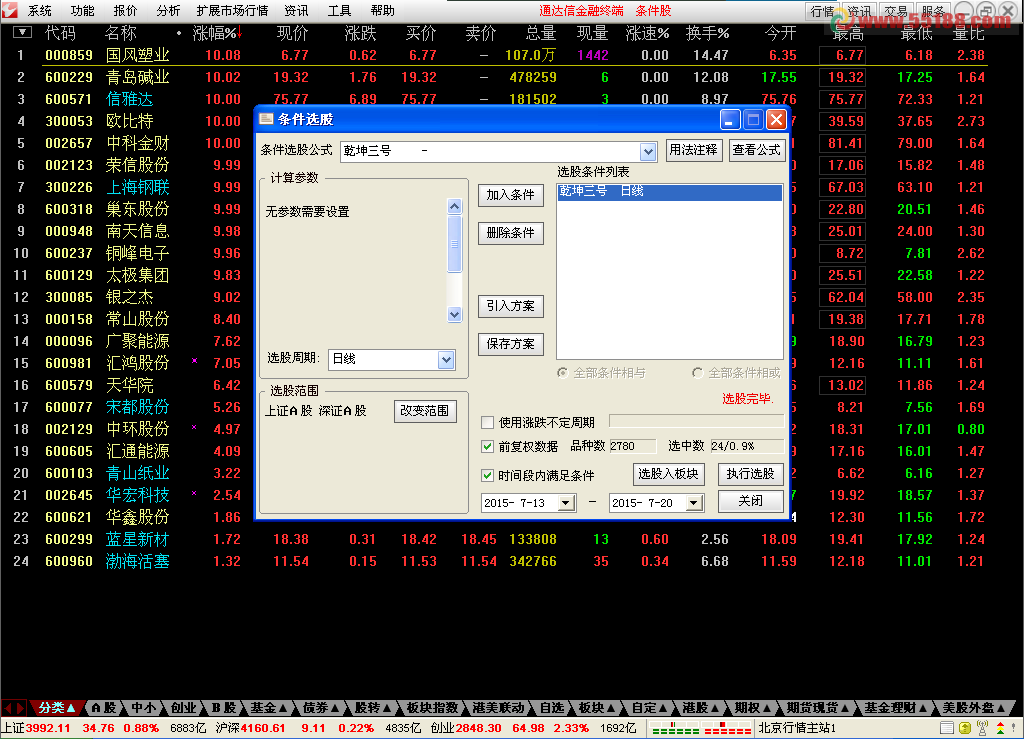The image size is (1024, 739).
Task: Toggle the 使用涨跌不定周期 checkbox
Action: pos(487,422)
